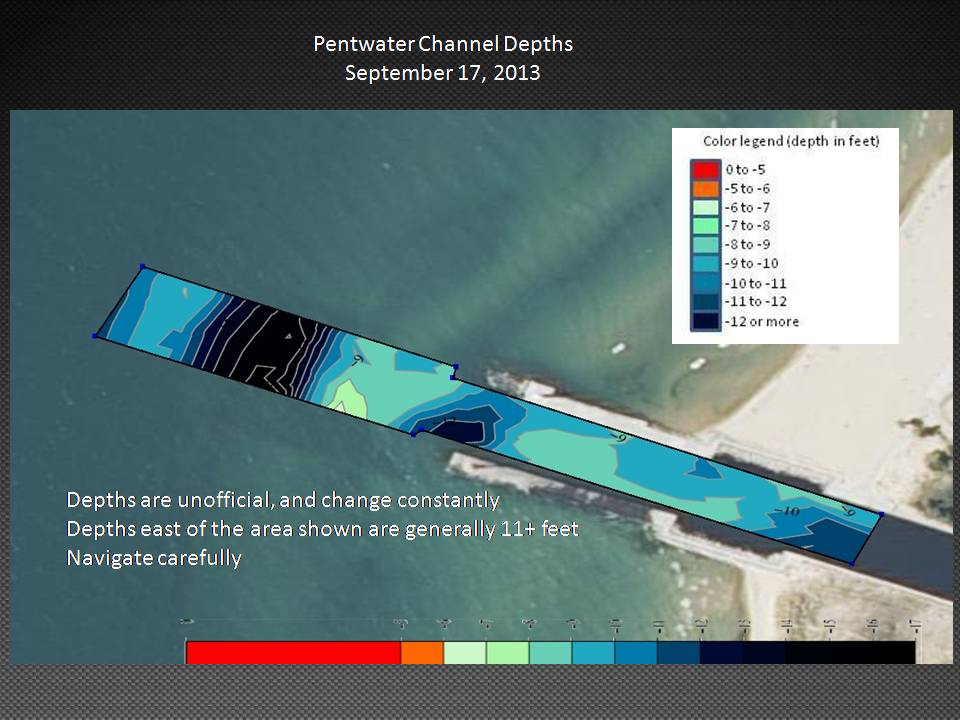Click the Navigate carefully warning text
Screen dimensions: 960x720
point(154,558)
